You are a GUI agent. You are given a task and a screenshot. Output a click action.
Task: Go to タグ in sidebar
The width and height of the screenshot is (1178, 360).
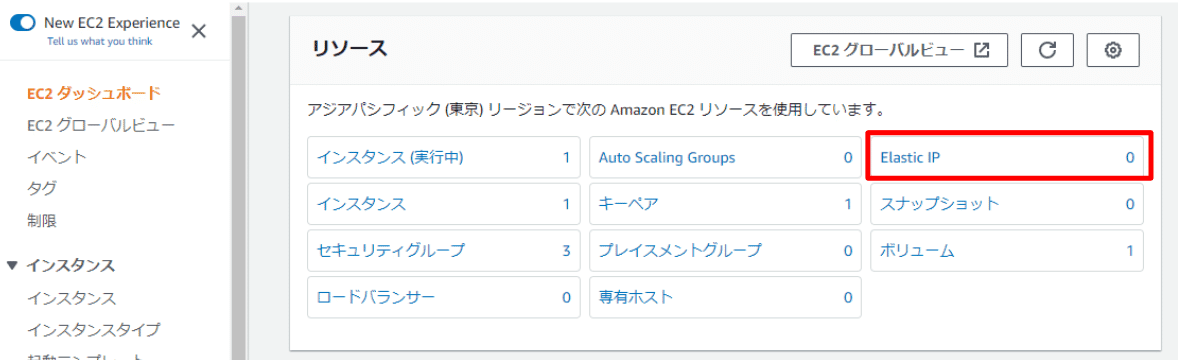pos(41,189)
